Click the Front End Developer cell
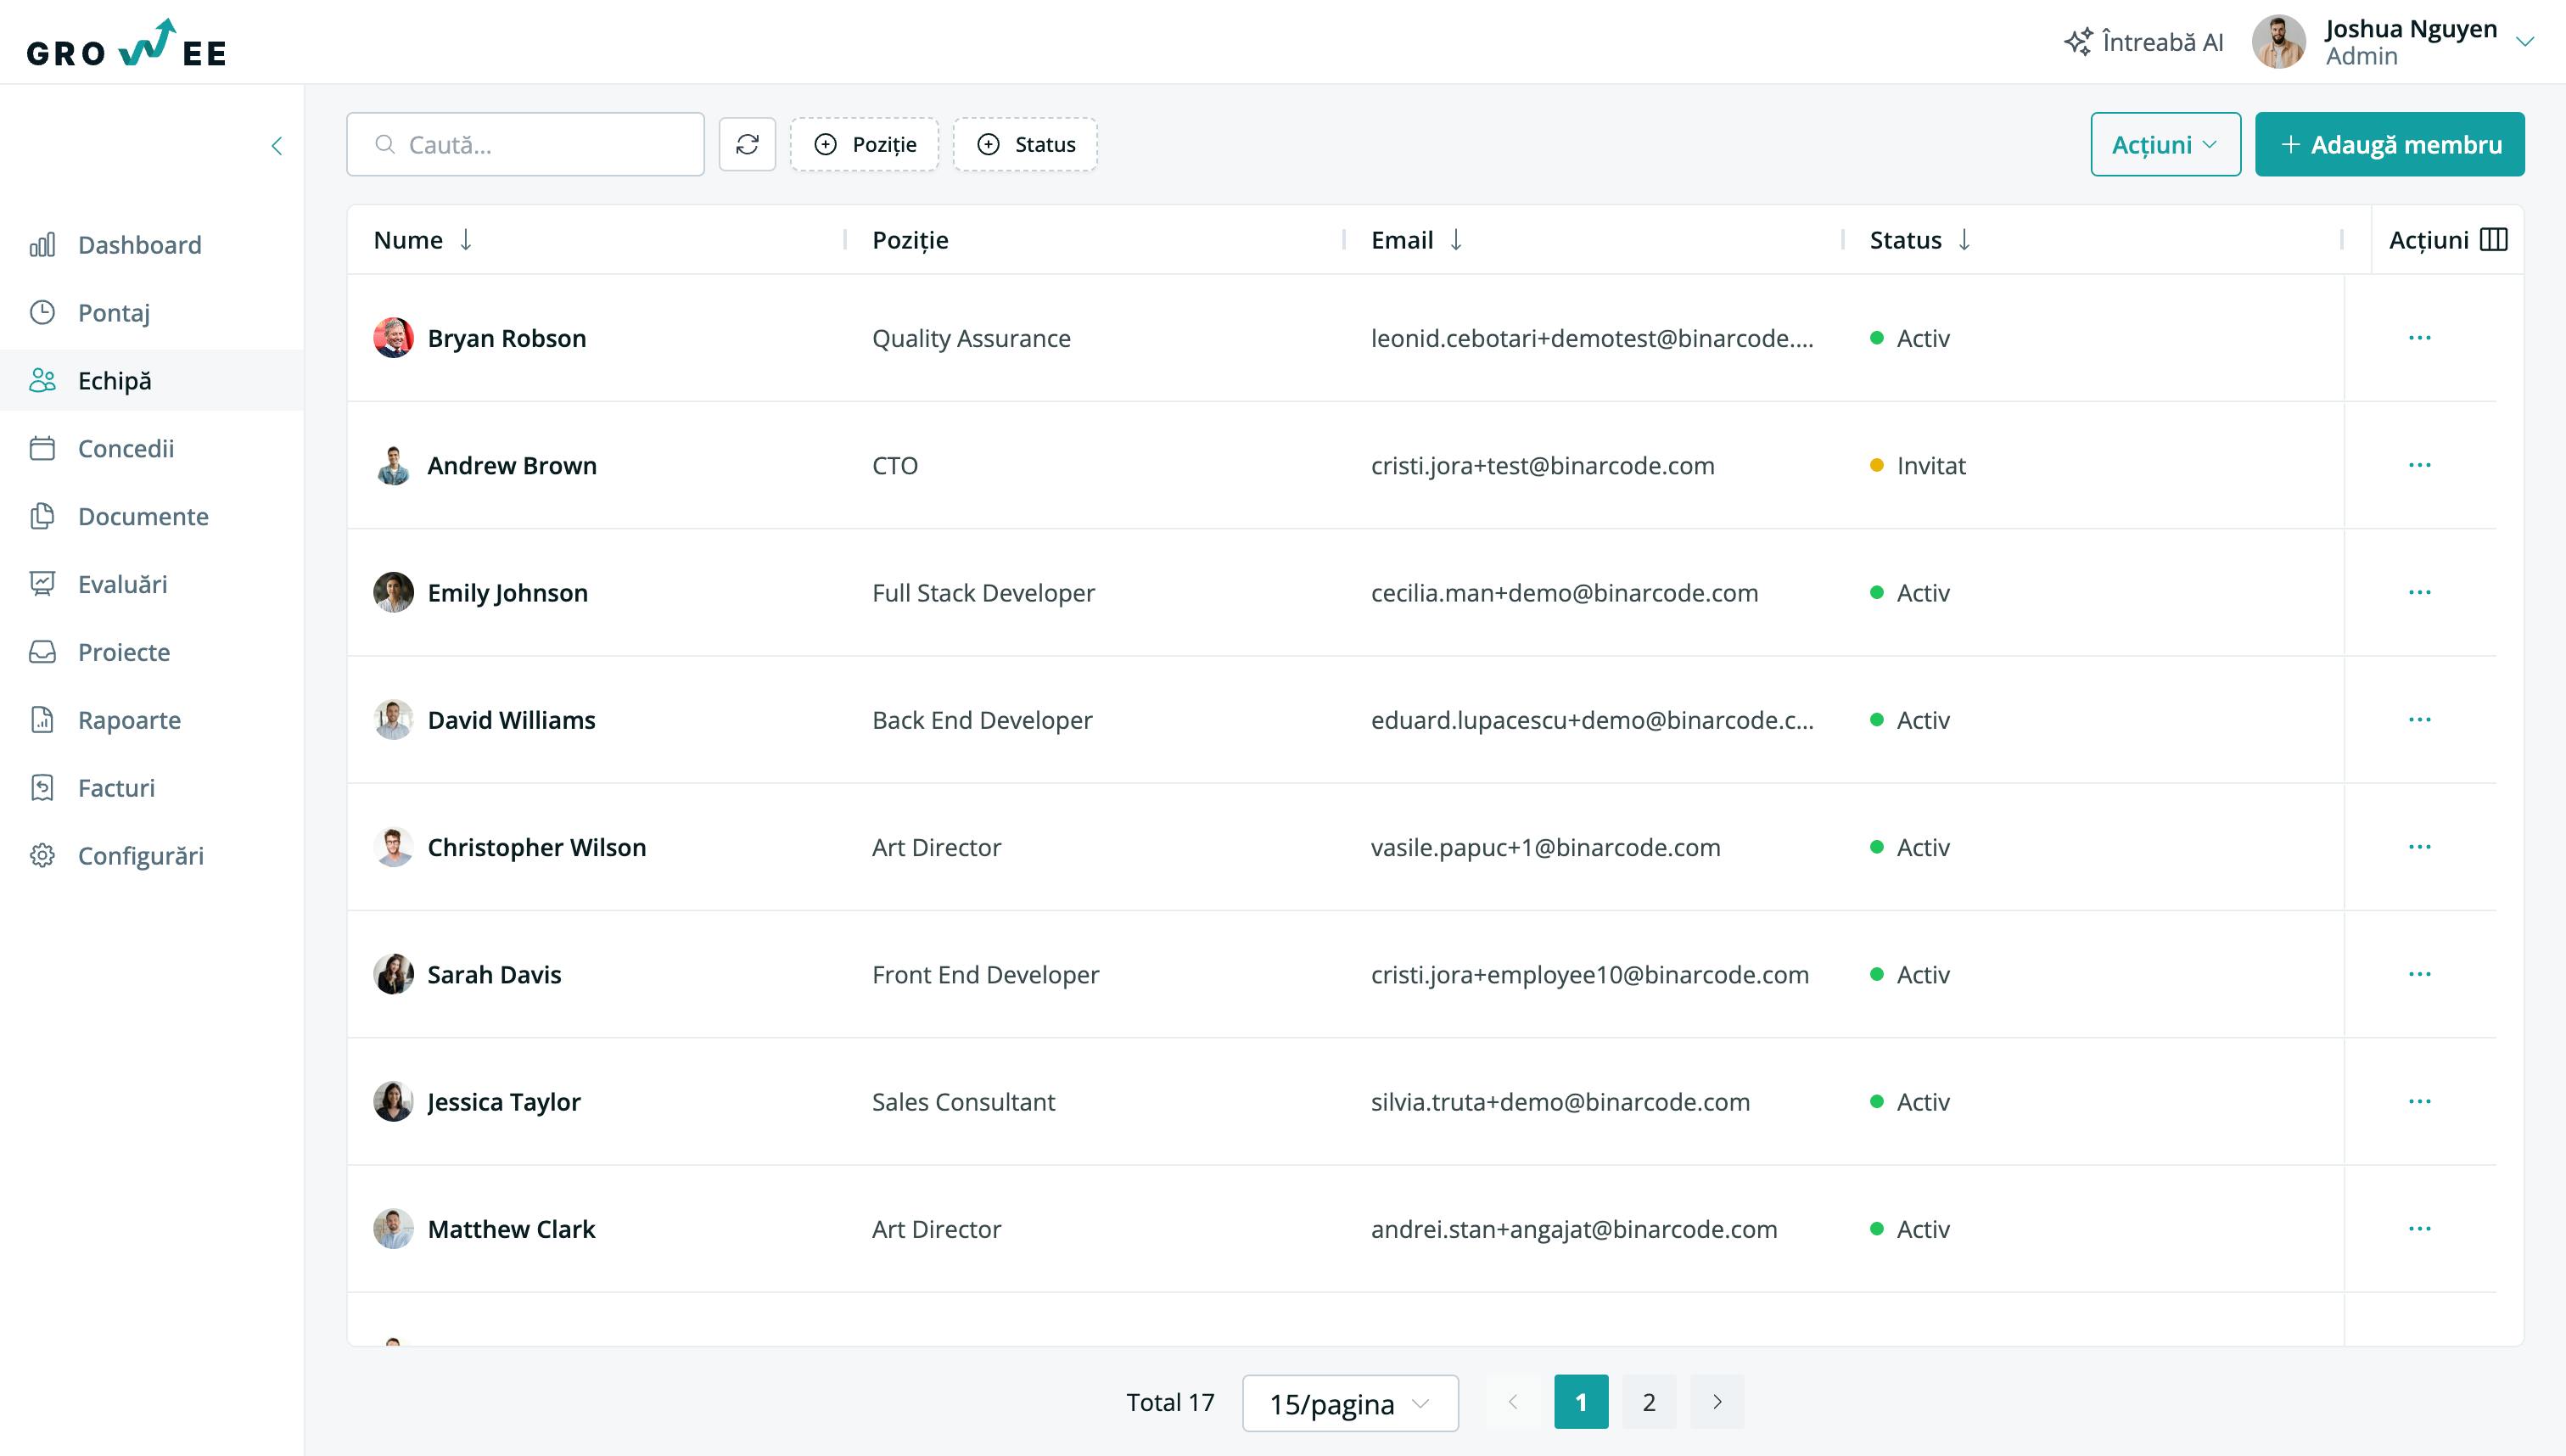Image resolution: width=2566 pixels, height=1456 pixels. [x=985, y=975]
